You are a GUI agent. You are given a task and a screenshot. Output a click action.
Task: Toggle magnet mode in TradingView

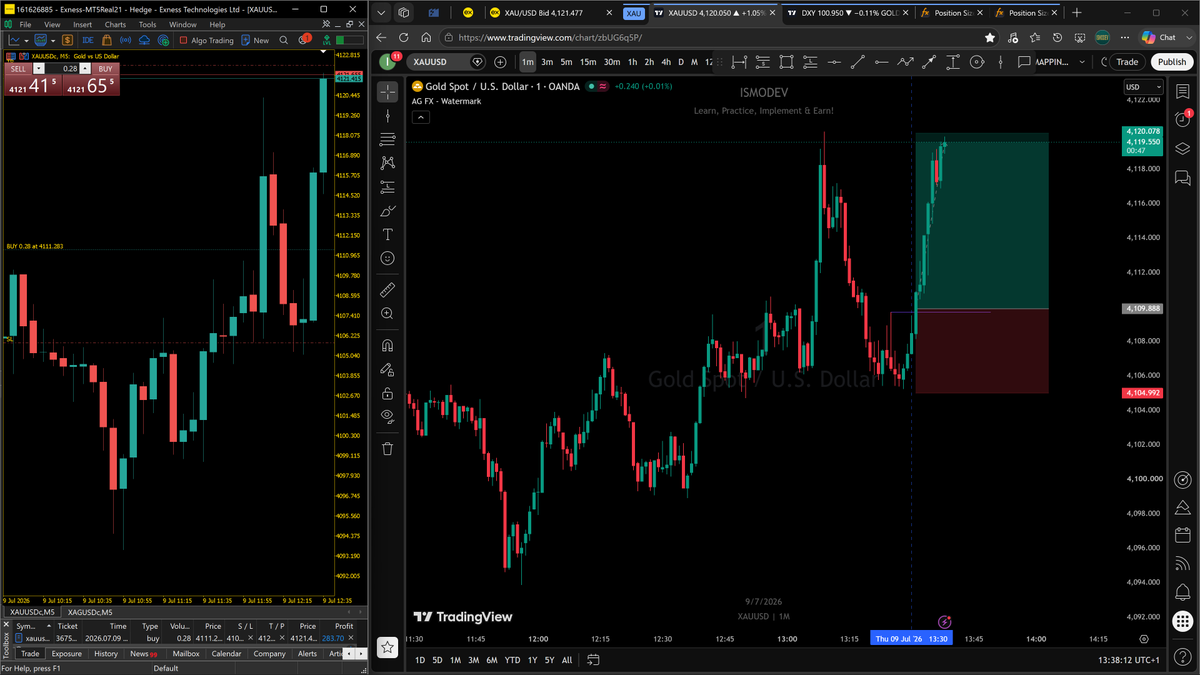click(x=388, y=346)
